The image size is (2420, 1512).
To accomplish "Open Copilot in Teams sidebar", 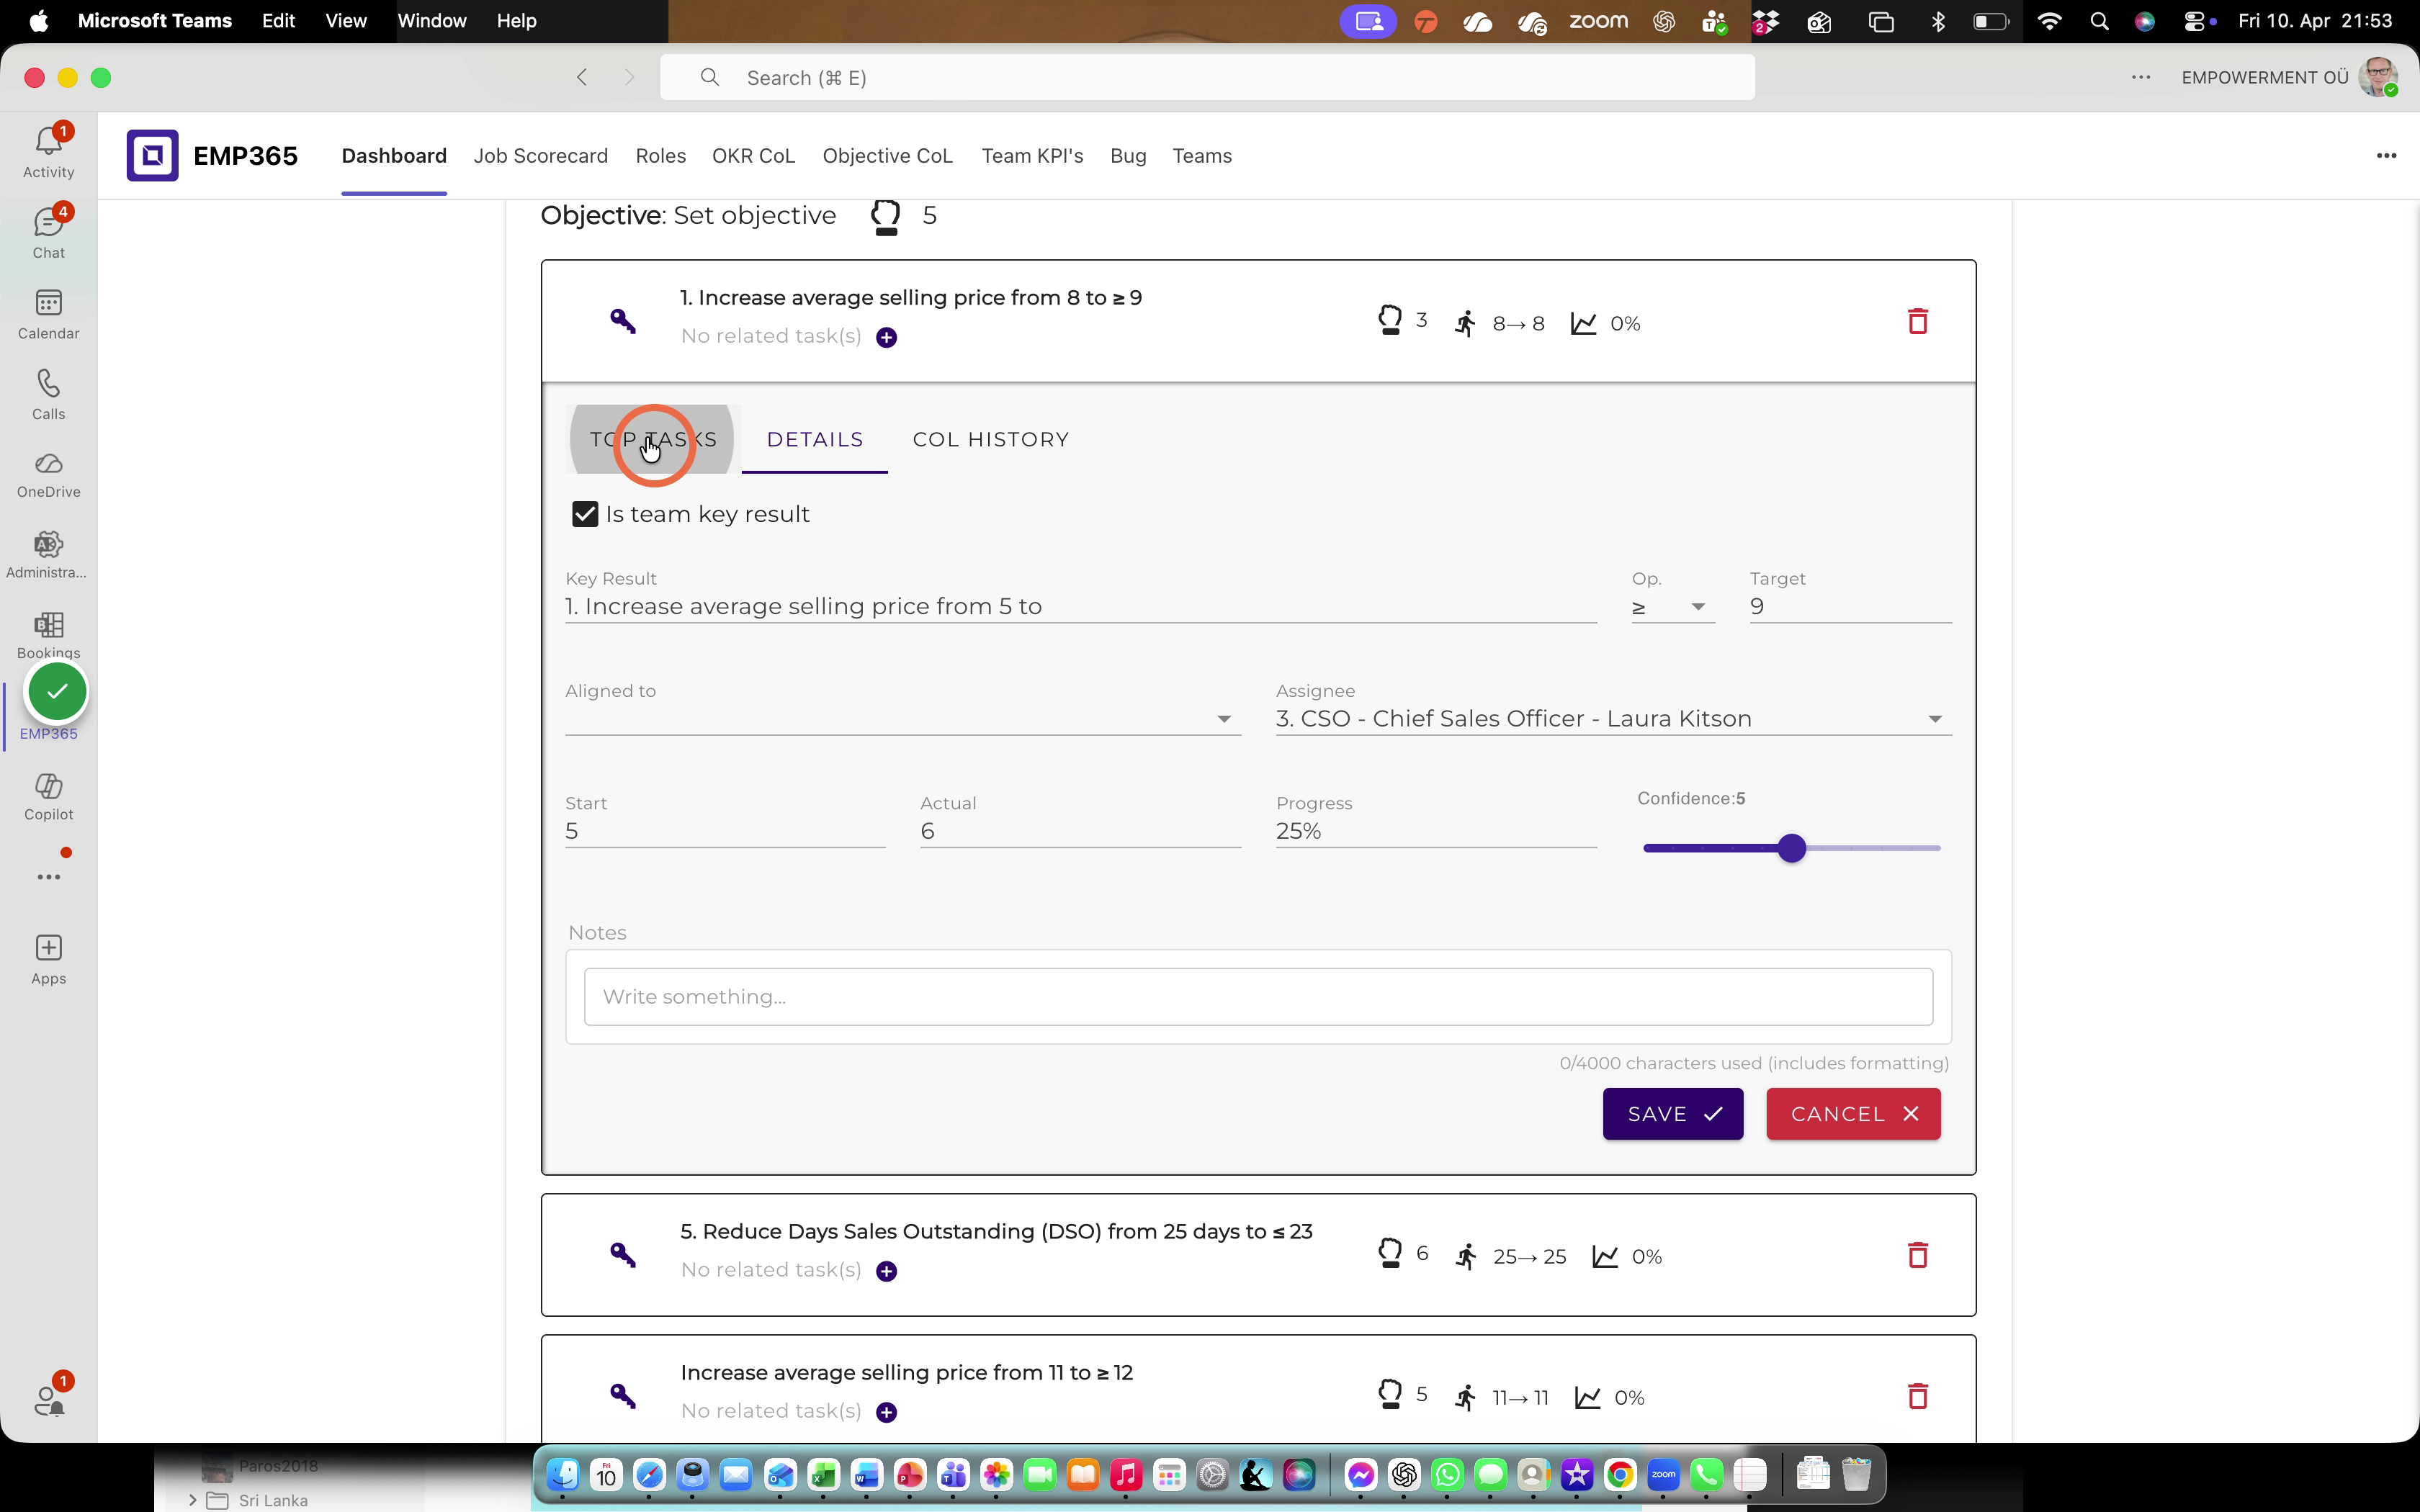I will [48, 797].
